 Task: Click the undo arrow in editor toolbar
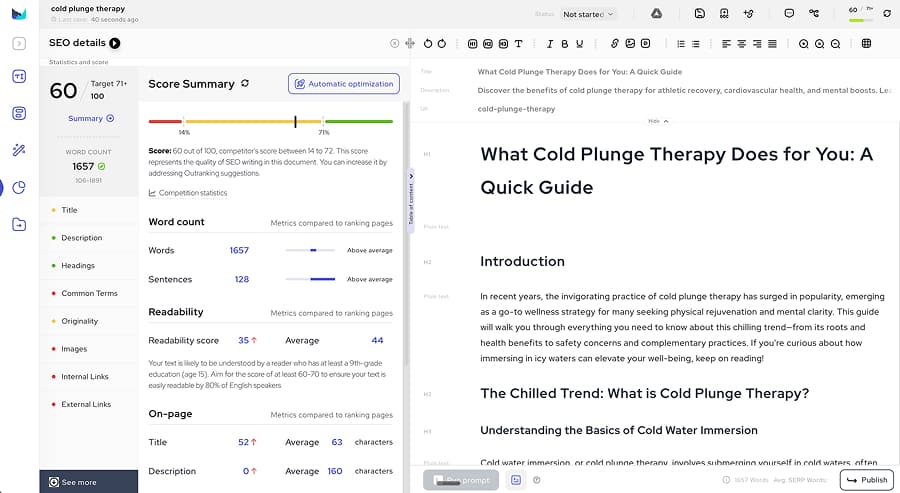click(x=427, y=44)
